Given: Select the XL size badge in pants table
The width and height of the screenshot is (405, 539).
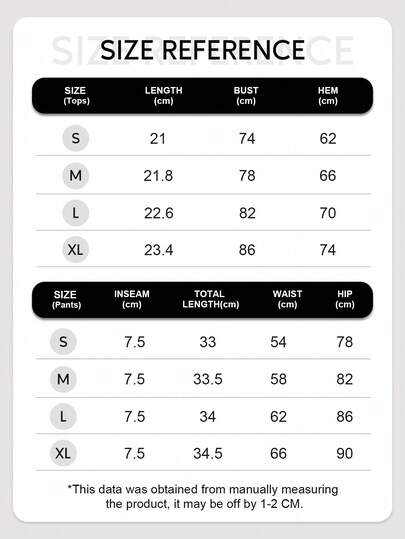Looking at the screenshot, I should (x=63, y=453).
